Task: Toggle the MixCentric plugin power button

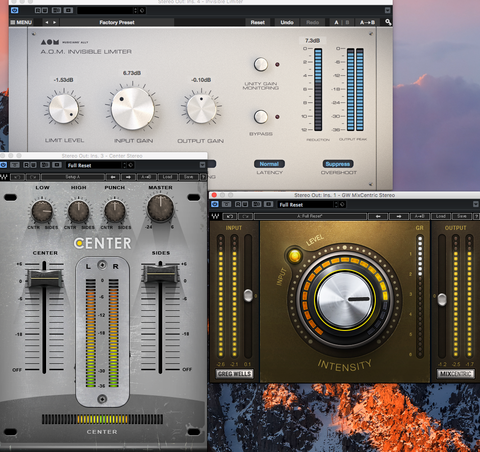Action: click(215, 204)
